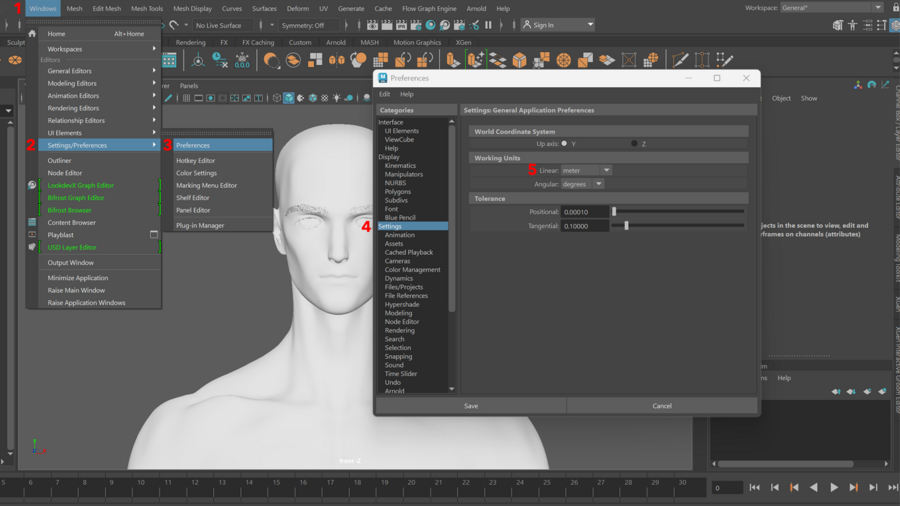This screenshot has width=900, height=506.
Task: Go to start of playback range
Action: point(755,487)
